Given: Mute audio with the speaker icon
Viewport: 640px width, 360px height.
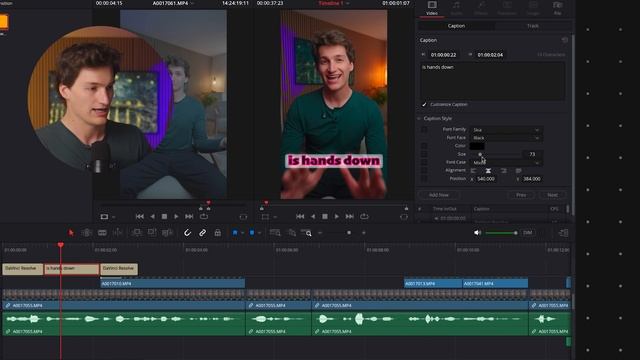Looking at the screenshot, I should pyautogui.click(x=478, y=233).
